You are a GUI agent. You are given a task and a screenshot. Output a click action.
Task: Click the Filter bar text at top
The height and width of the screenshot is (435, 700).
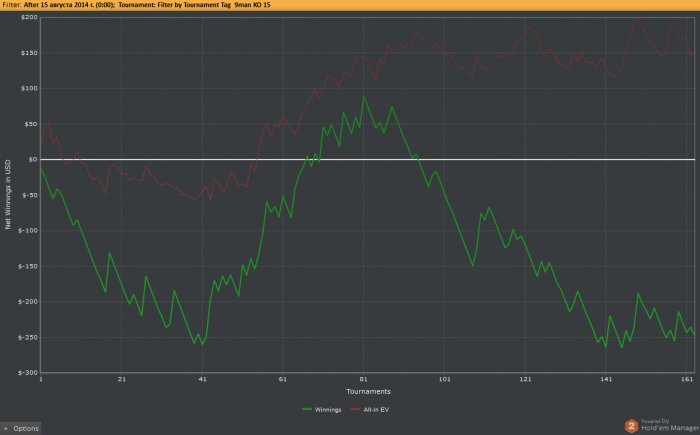(136, 5)
